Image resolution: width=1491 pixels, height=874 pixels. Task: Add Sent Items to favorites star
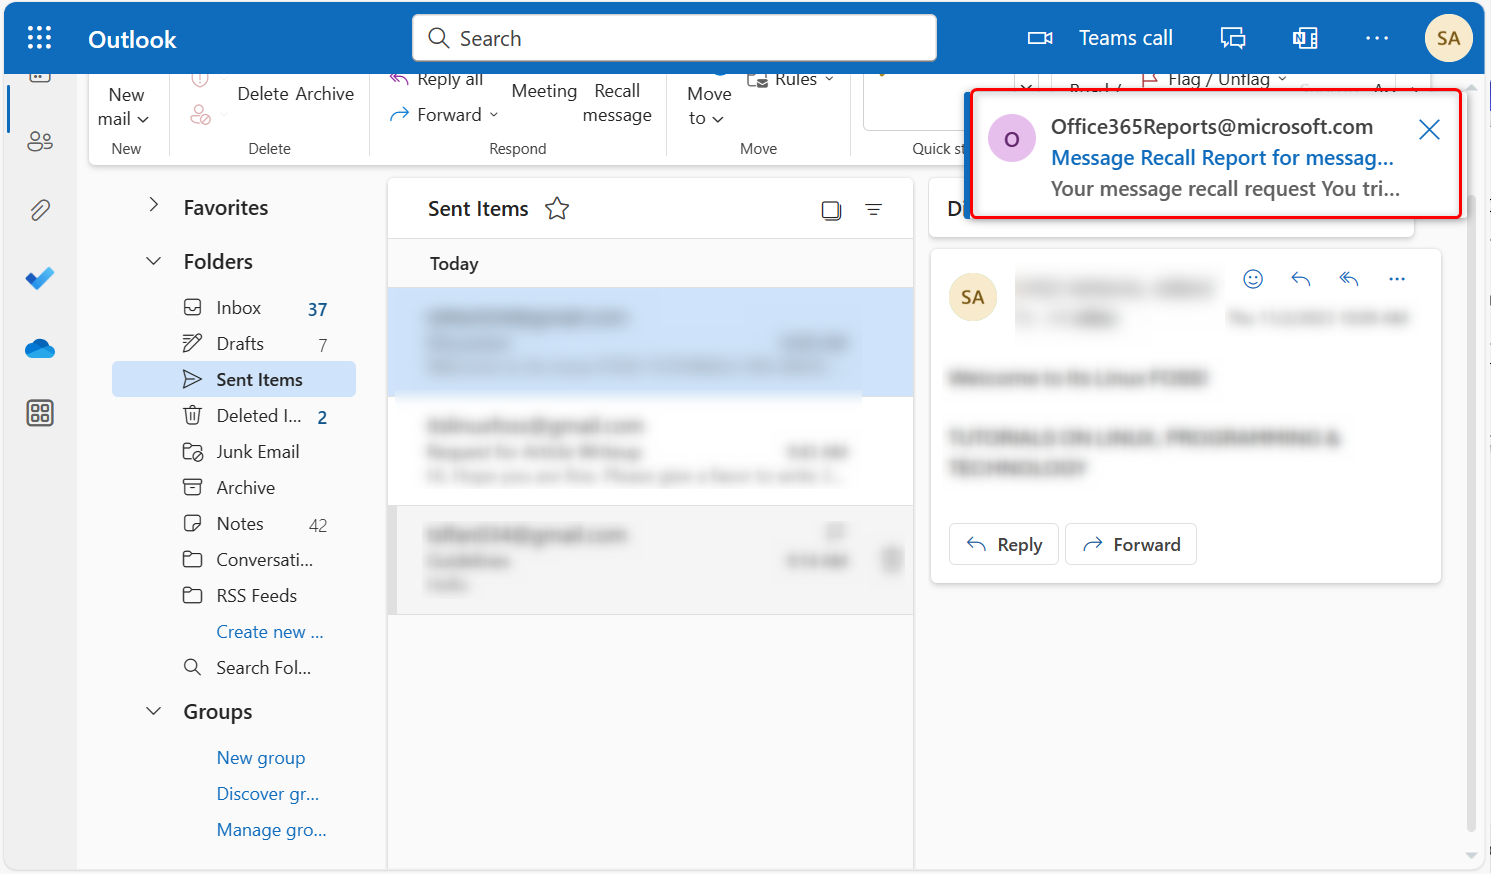(x=557, y=209)
